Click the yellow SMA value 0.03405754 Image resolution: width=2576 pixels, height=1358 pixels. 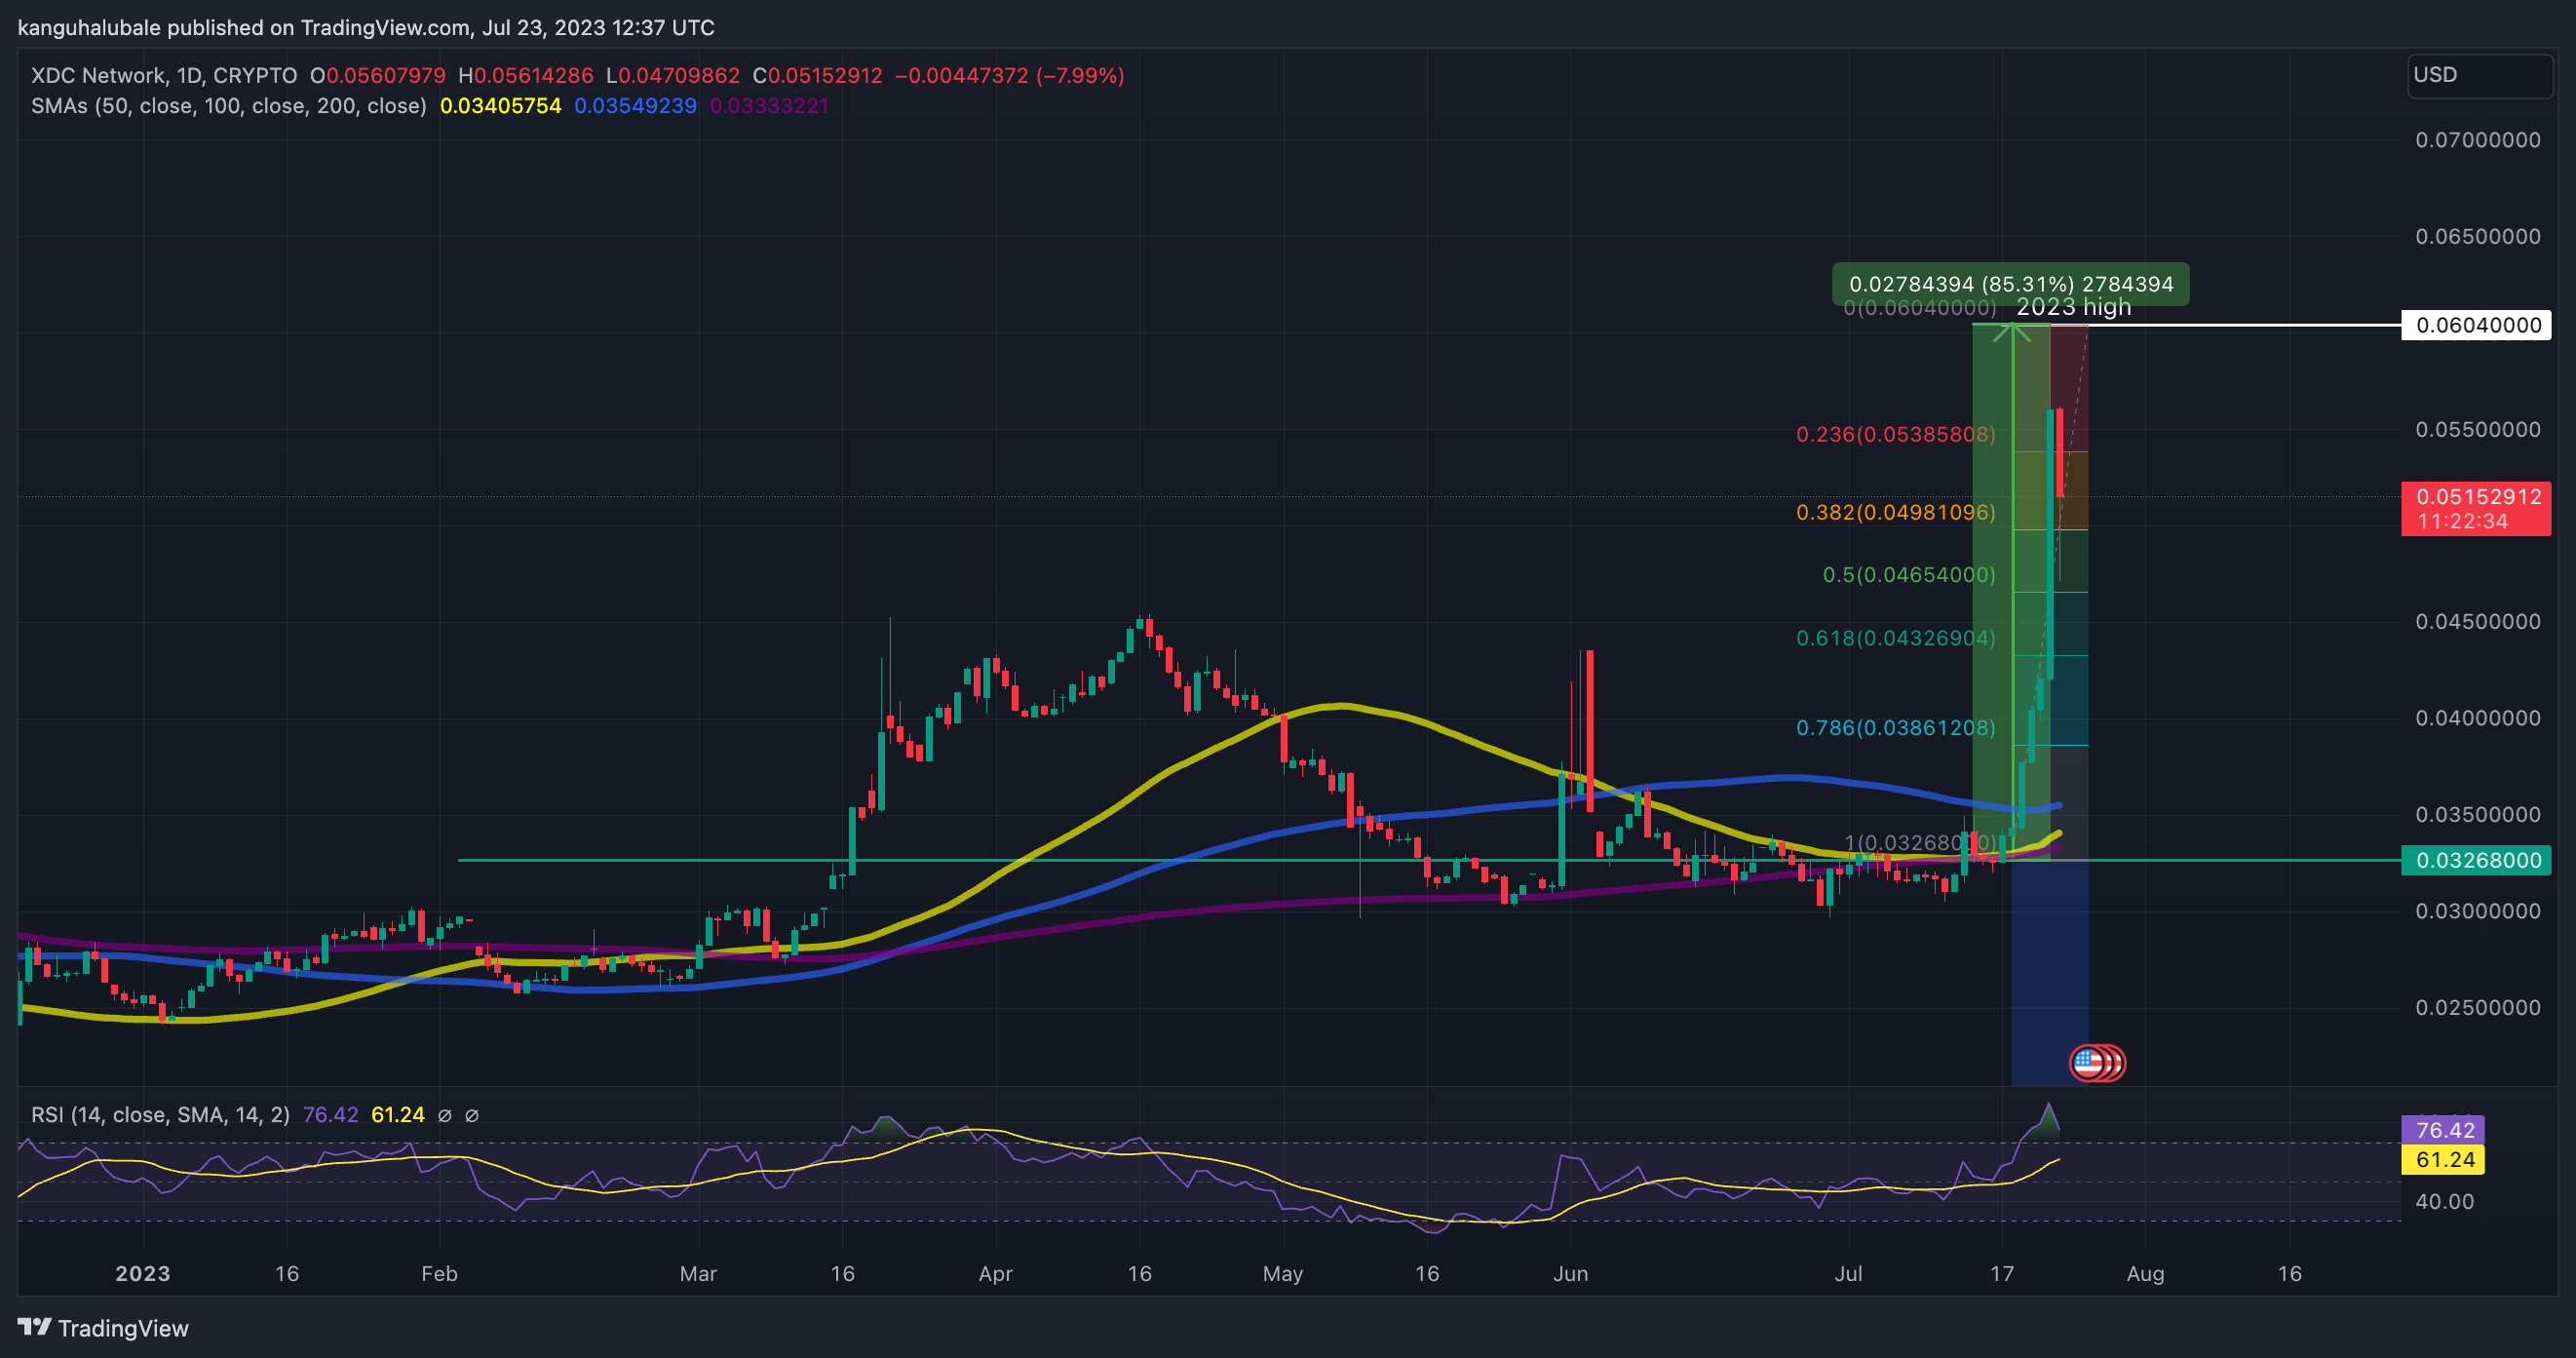(501, 106)
